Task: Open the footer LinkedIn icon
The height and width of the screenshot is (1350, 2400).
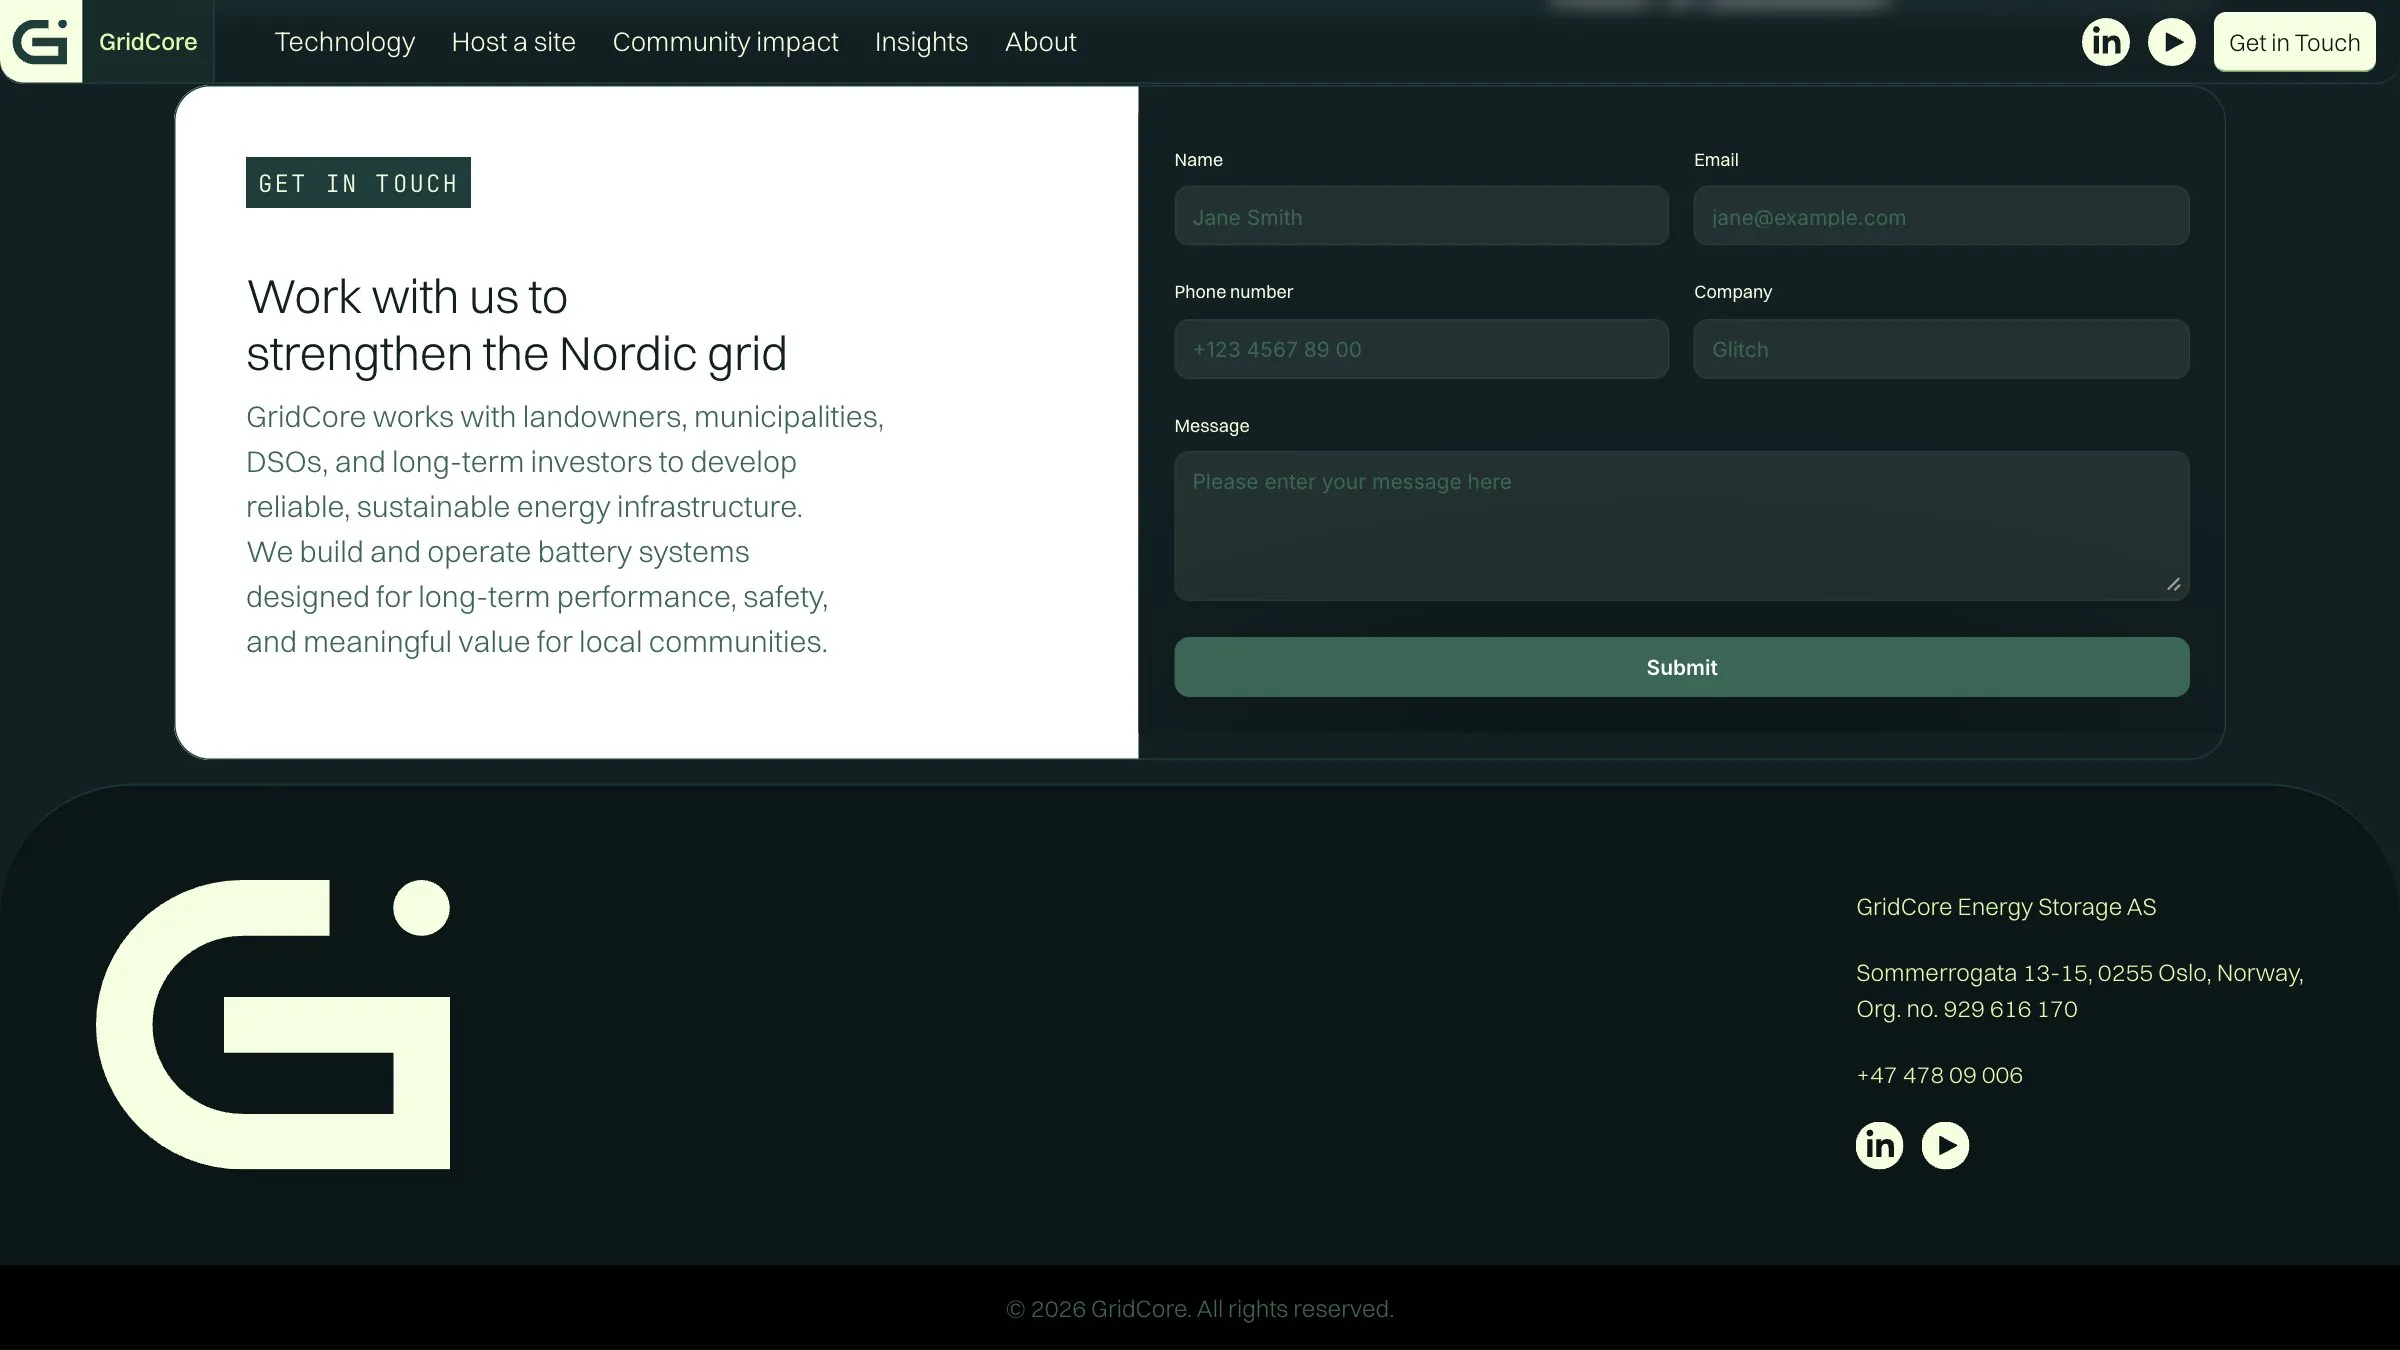Action: point(1879,1145)
